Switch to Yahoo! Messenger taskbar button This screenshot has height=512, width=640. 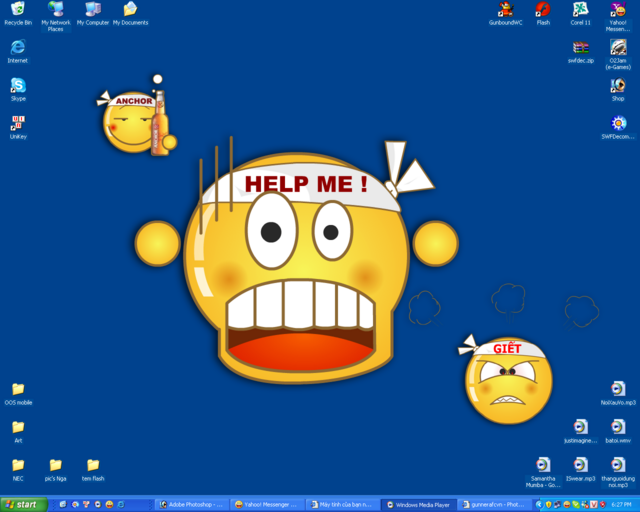click(267, 505)
